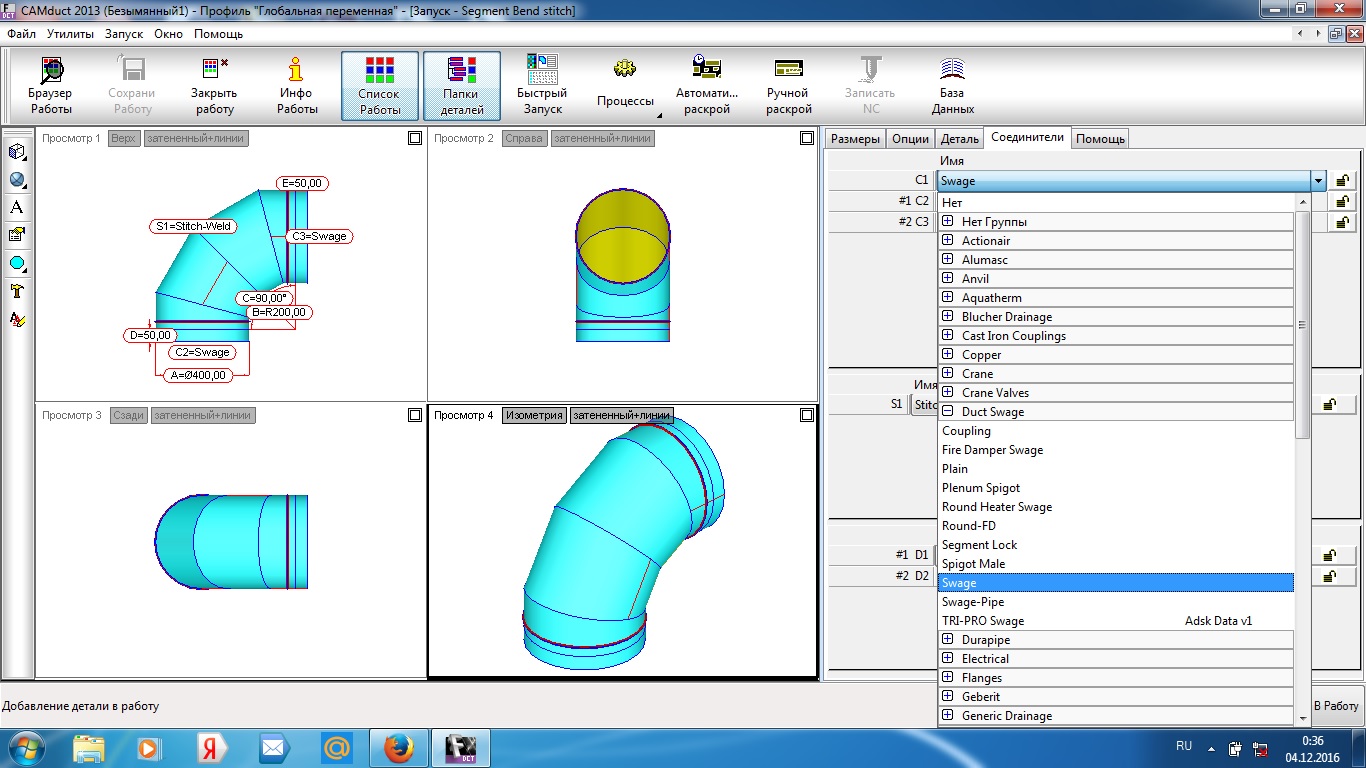Toggle the lock in the #2 C3 row
1366x768 pixels.
tap(1343, 222)
